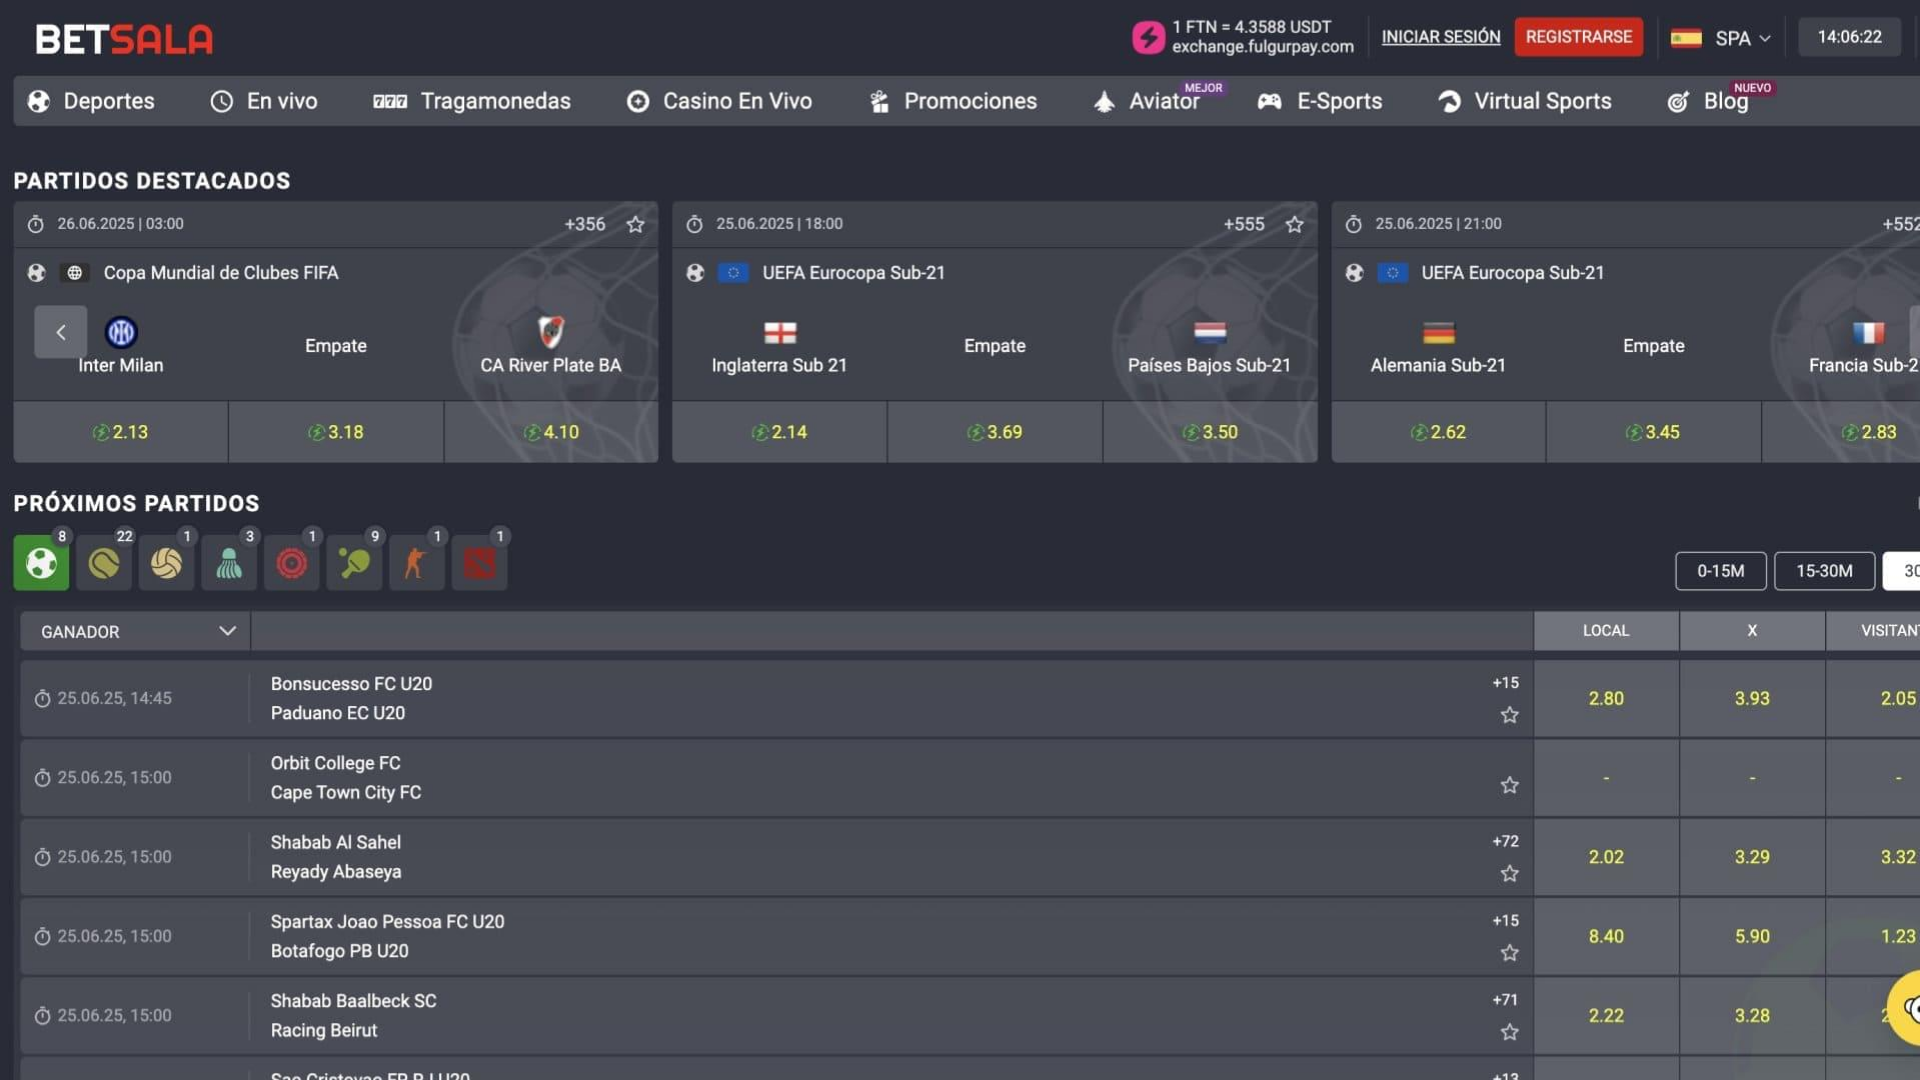Expand +356 more markets for Inter Milan match
Viewport: 1920px width, 1080px height.
coord(585,224)
